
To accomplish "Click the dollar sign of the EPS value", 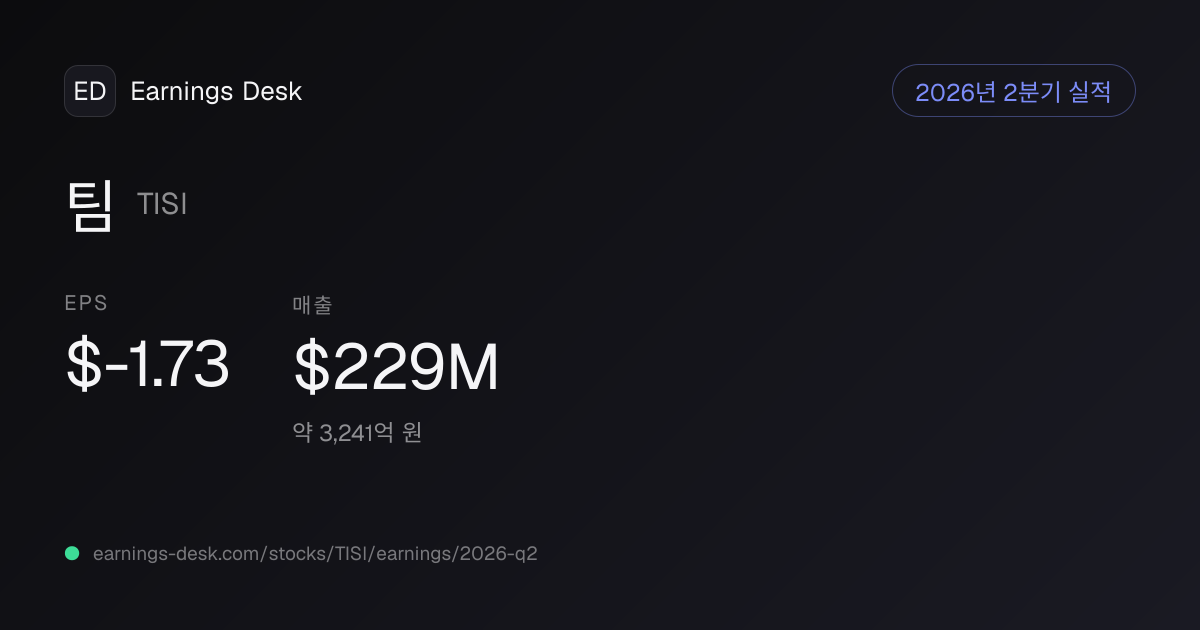I will pyautogui.click(x=82, y=364).
